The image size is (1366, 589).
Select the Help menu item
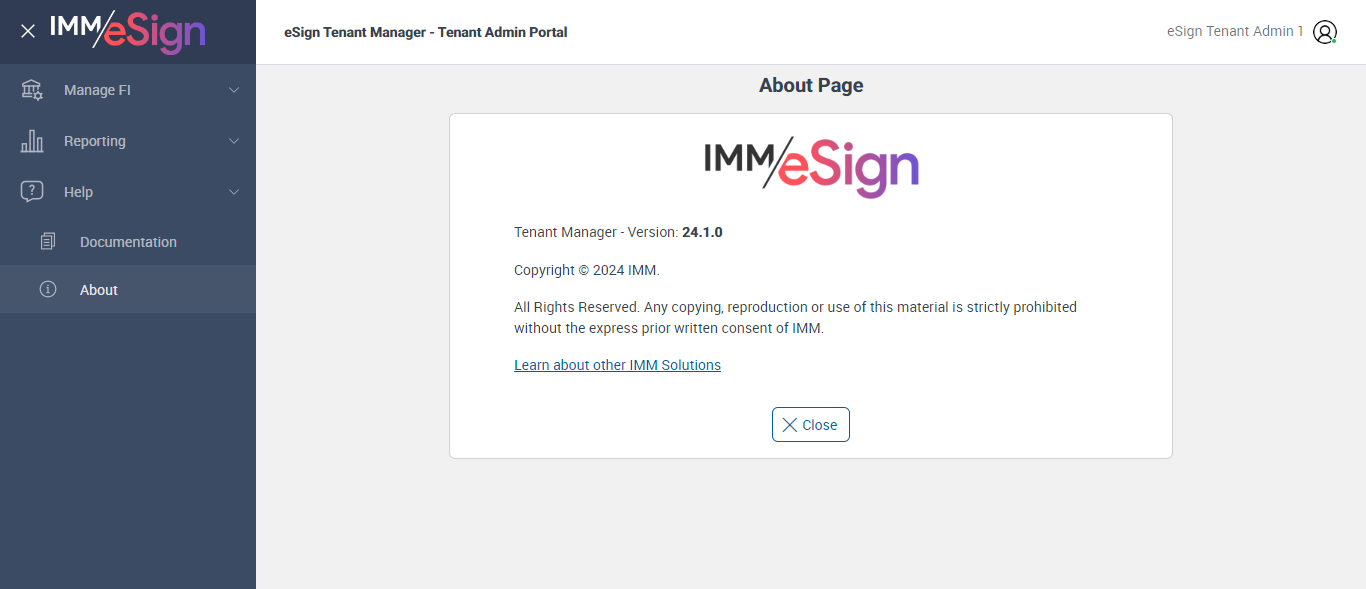click(x=128, y=192)
